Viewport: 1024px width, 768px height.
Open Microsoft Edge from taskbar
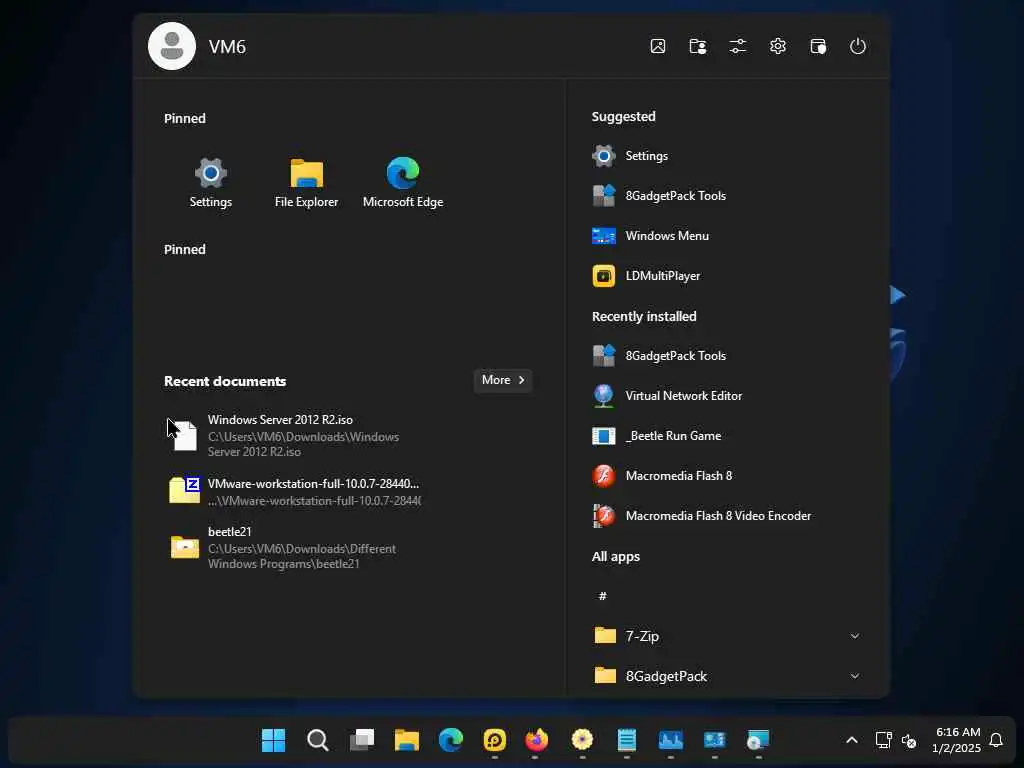tap(451, 740)
